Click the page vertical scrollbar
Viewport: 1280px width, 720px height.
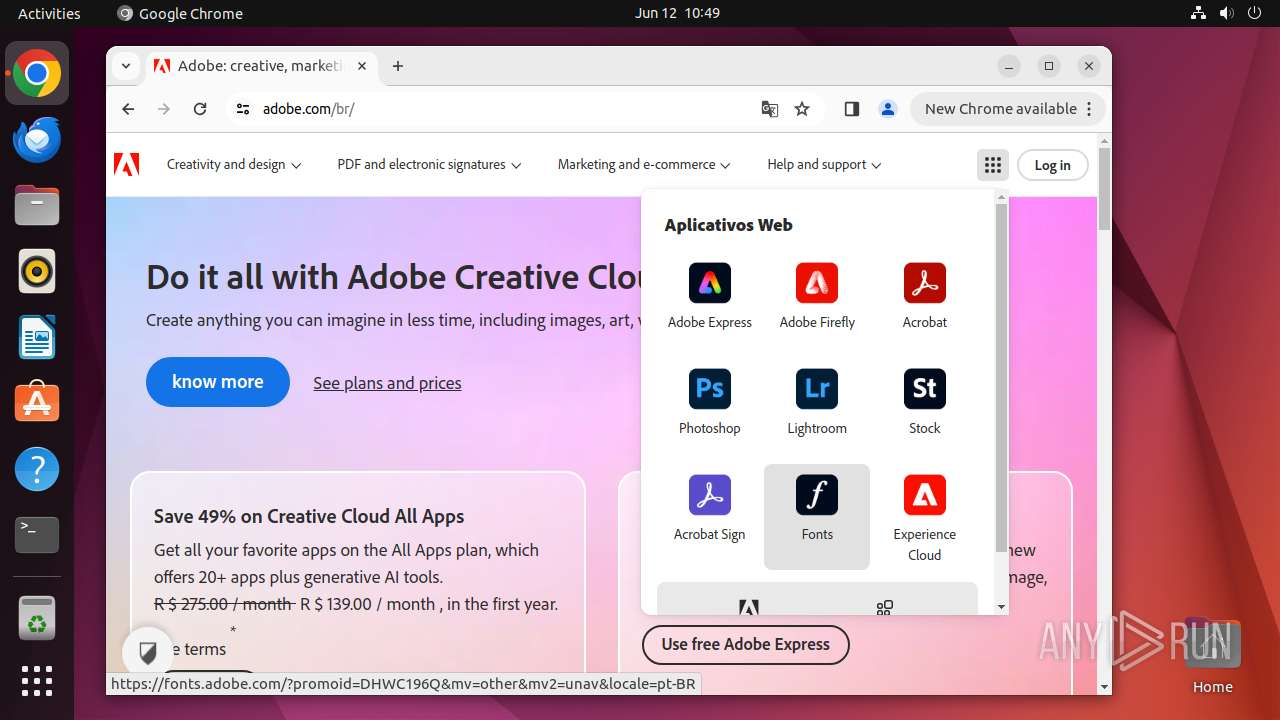(x=1104, y=188)
